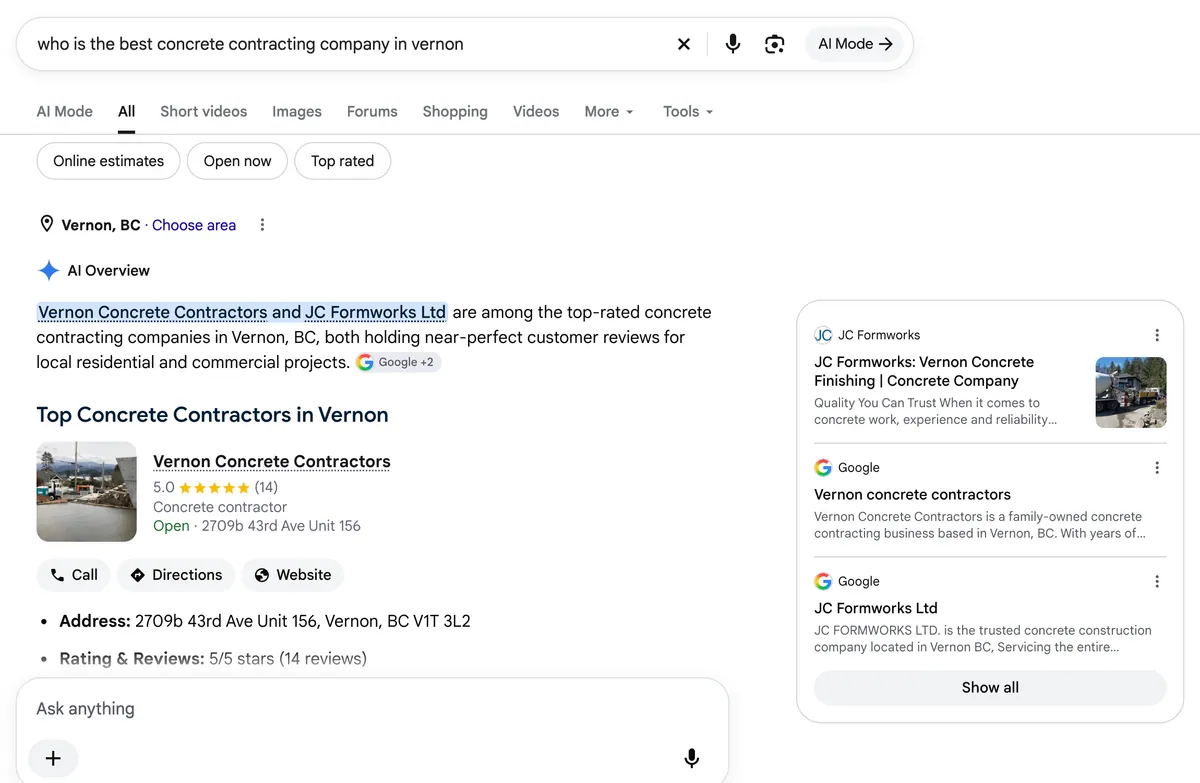
Task: Open location options three-dot menu
Action: click(x=262, y=225)
